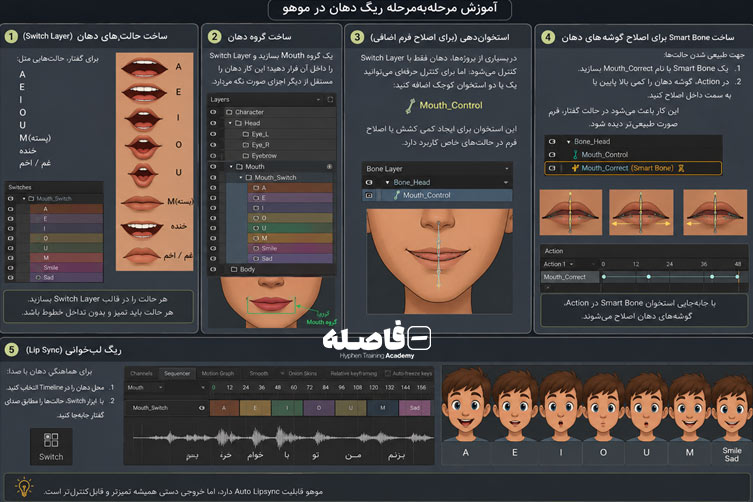Open the Bone Layer panel header dropdown
Image resolution: width=753 pixels, height=502 pixels.
coord(507,169)
